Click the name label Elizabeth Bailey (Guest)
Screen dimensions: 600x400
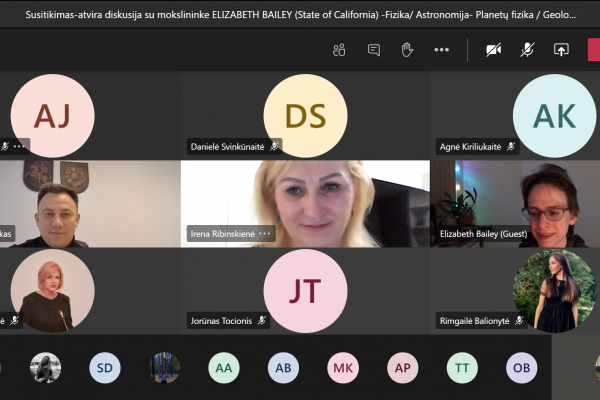pos(483,233)
